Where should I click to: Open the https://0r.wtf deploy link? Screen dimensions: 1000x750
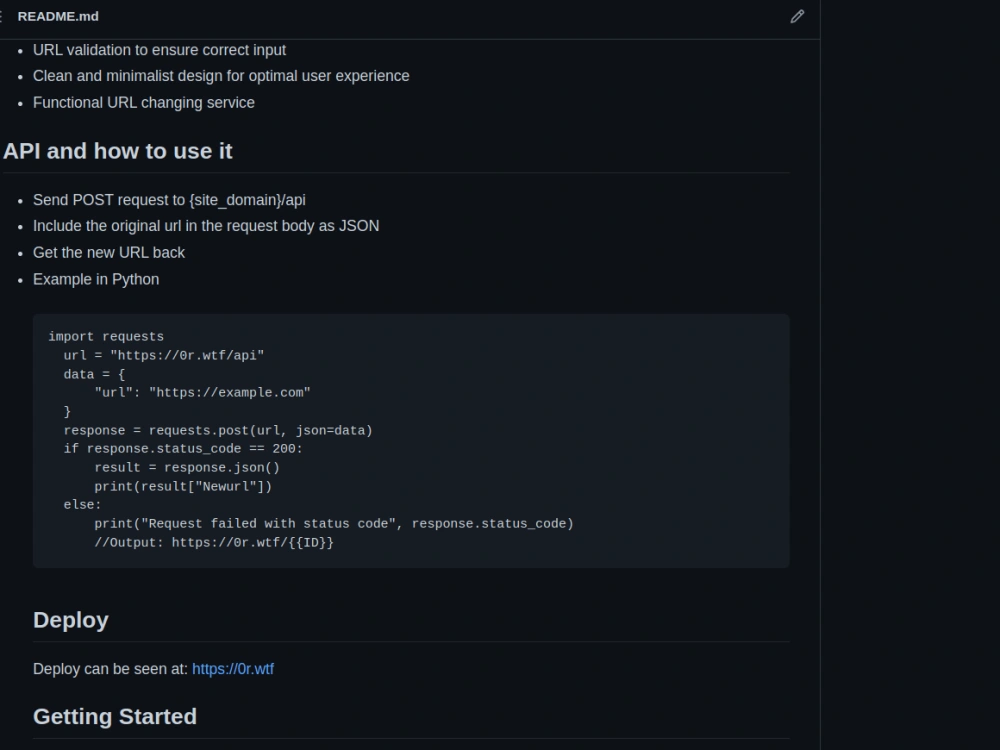[233, 669]
